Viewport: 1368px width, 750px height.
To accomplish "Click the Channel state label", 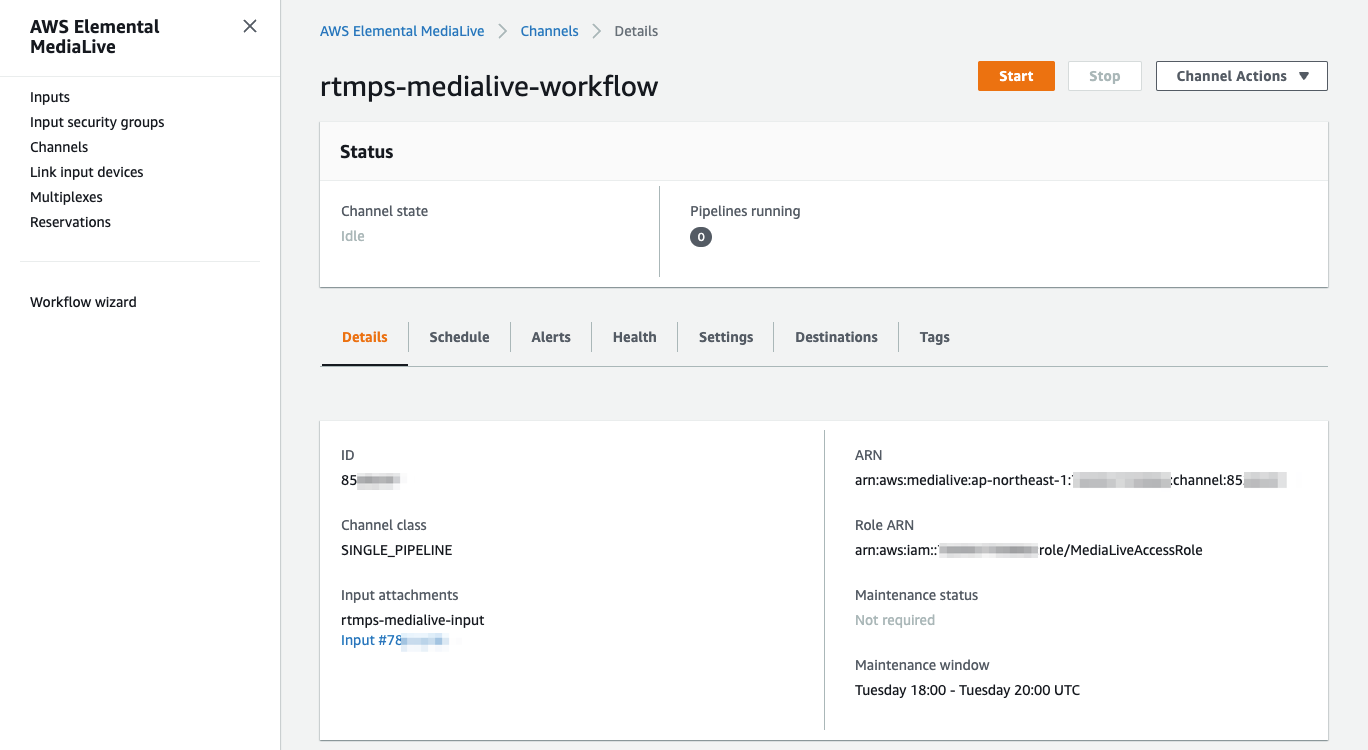I will pyautogui.click(x=385, y=211).
